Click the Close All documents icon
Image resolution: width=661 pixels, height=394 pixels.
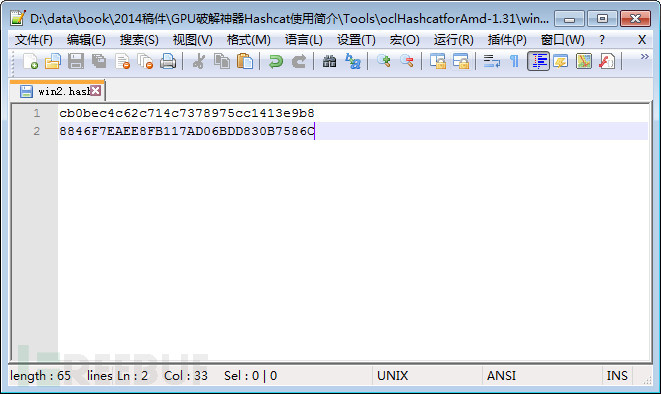[x=145, y=62]
